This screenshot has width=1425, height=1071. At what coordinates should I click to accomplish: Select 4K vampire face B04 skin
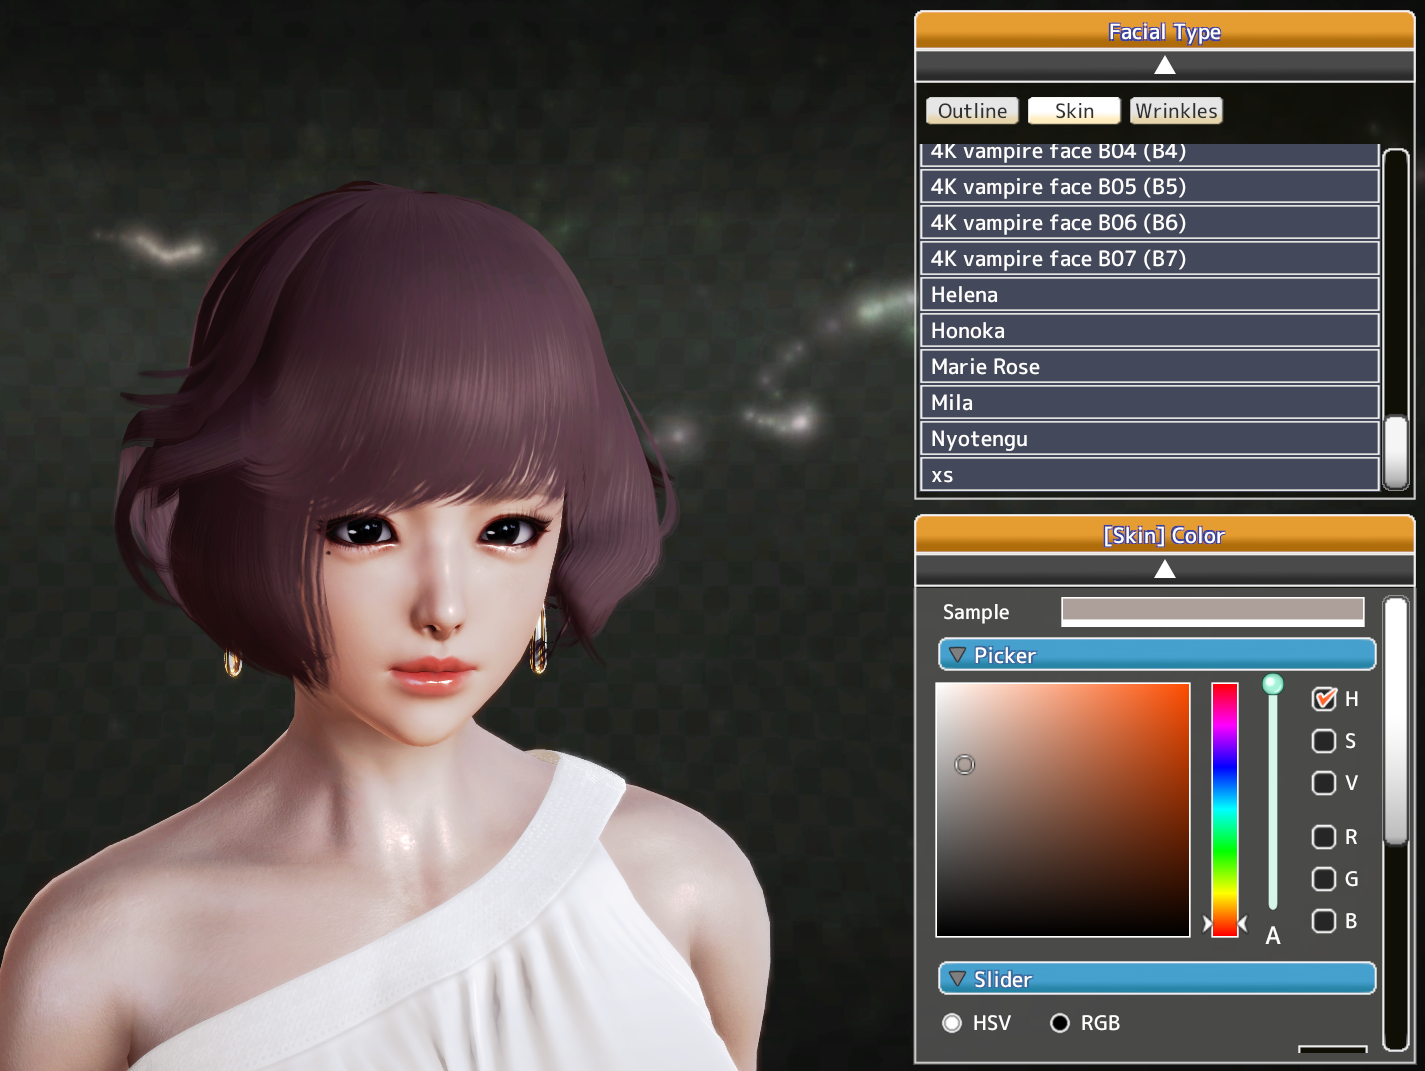tap(1149, 154)
